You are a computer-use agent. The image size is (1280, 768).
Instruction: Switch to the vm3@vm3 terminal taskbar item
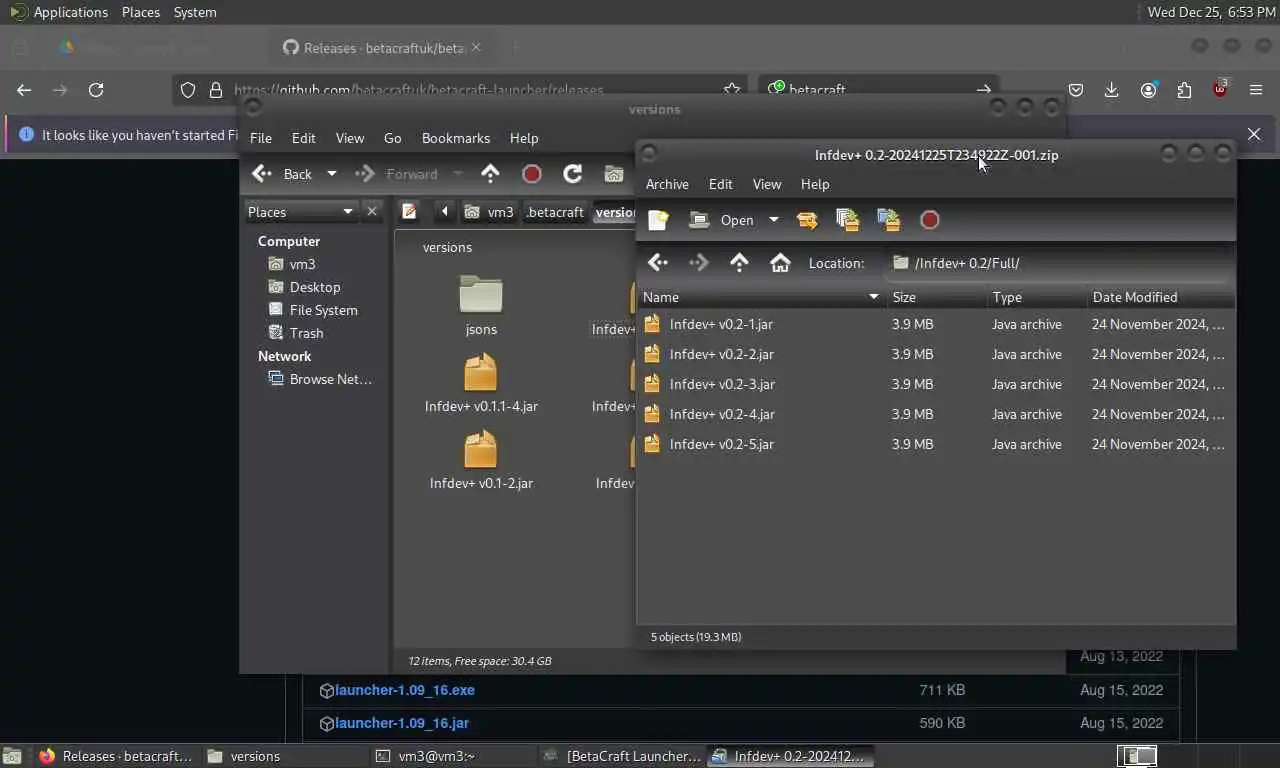455,756
